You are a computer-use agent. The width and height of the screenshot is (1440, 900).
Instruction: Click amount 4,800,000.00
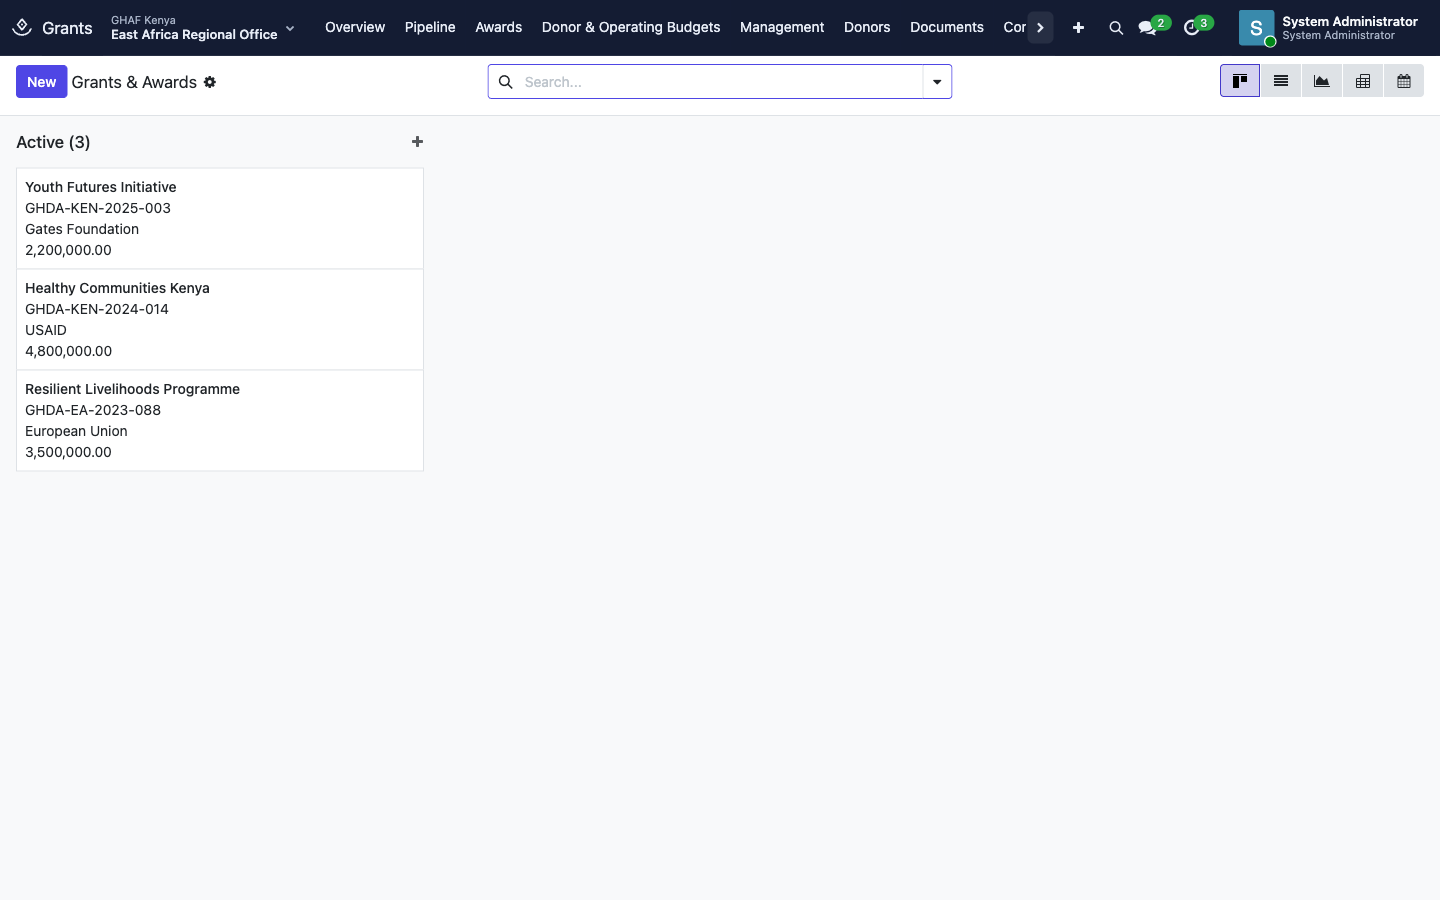coord(68,351)
